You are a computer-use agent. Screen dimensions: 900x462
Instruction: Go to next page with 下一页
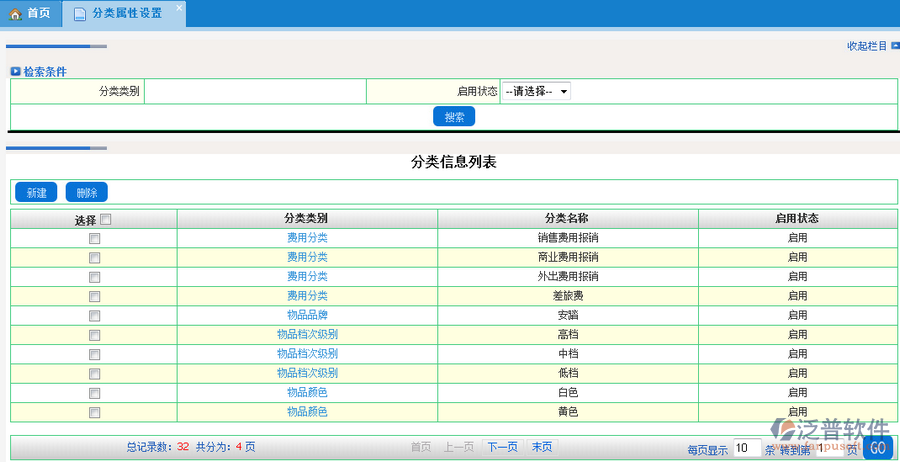502,447
